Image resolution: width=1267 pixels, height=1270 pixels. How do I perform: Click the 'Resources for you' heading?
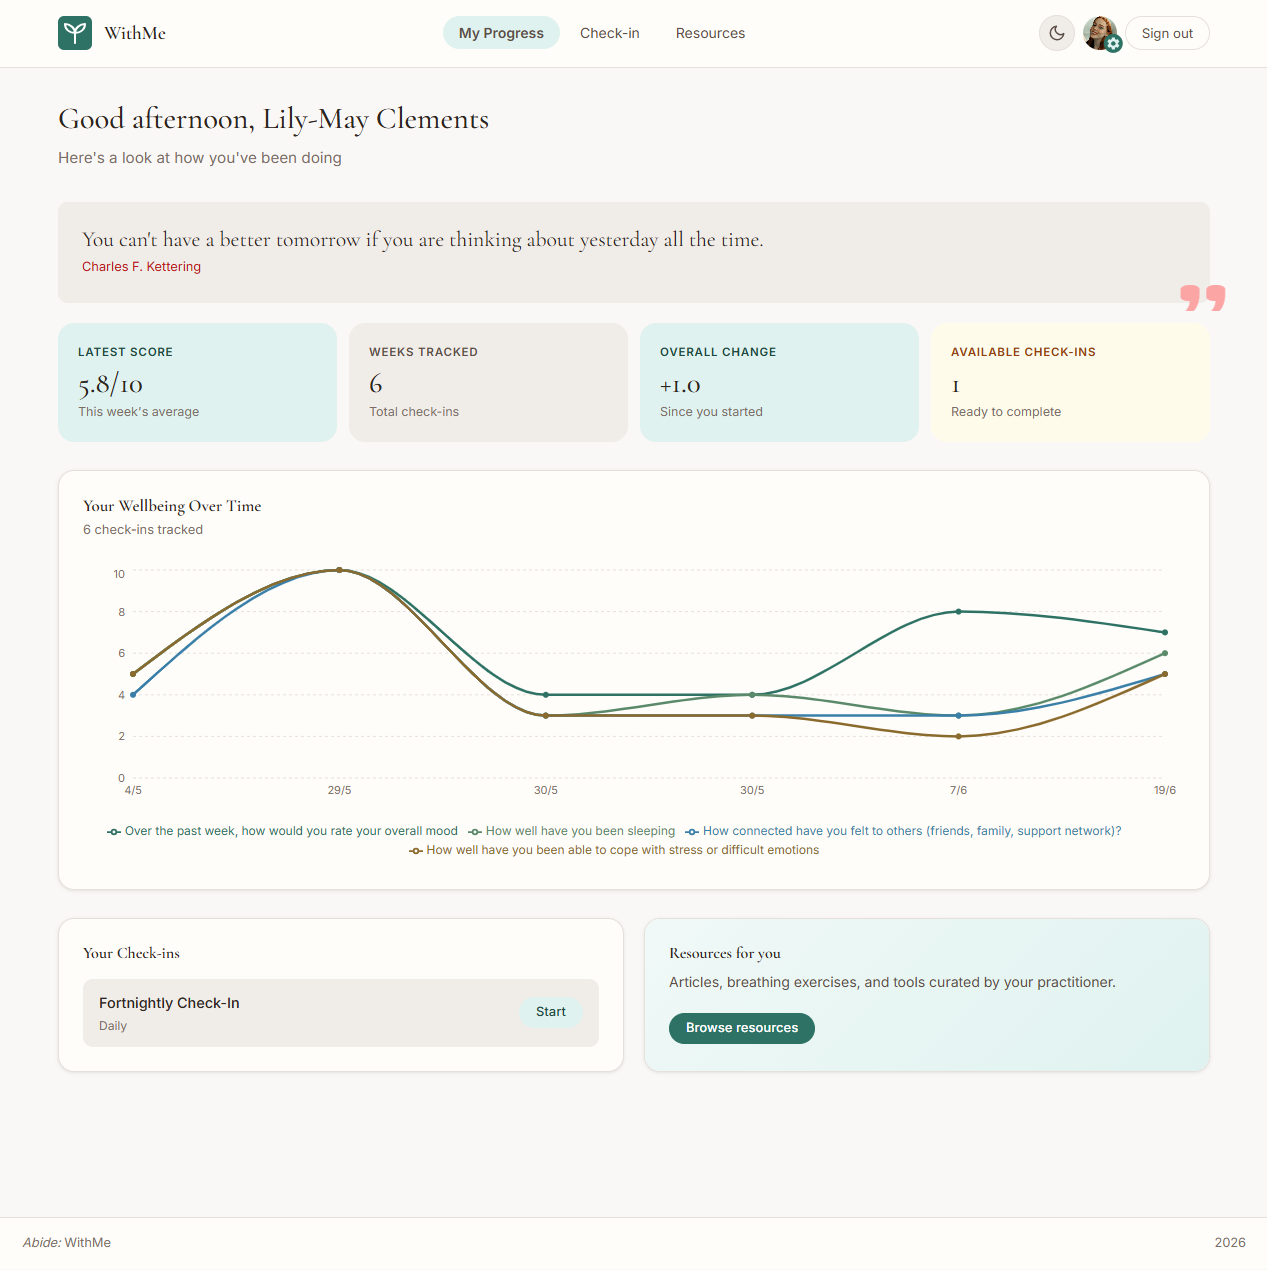(x=725, y=953)
